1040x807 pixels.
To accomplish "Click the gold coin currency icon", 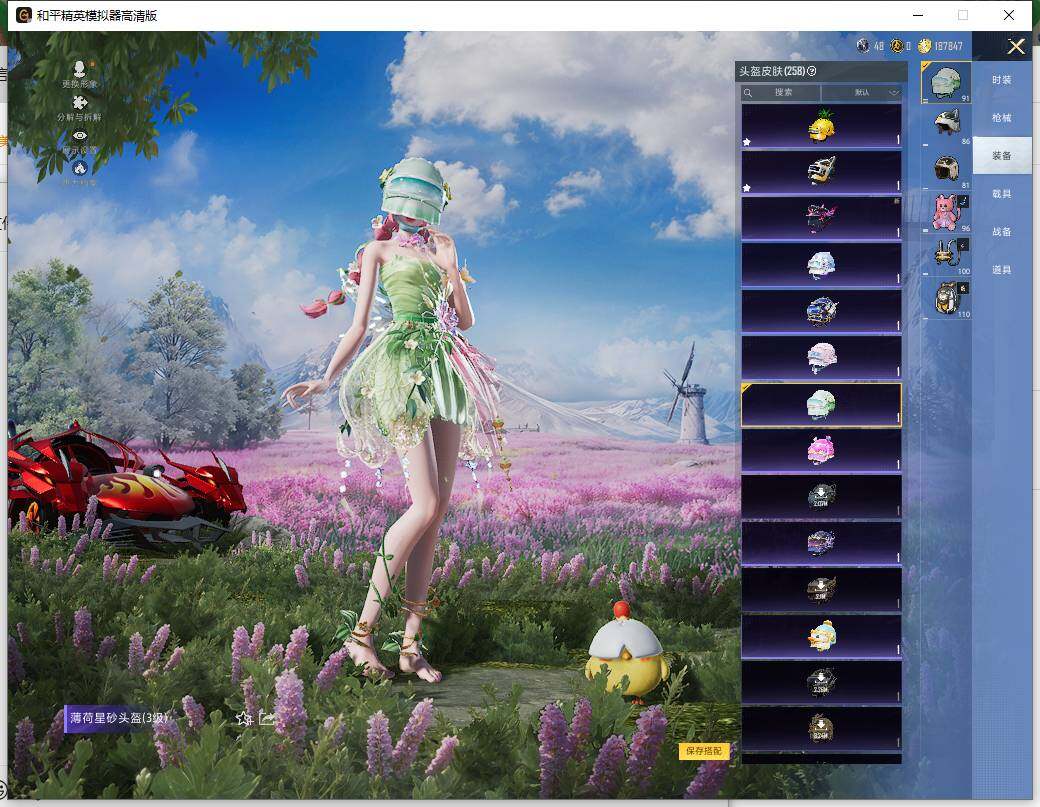I will 924,46.
